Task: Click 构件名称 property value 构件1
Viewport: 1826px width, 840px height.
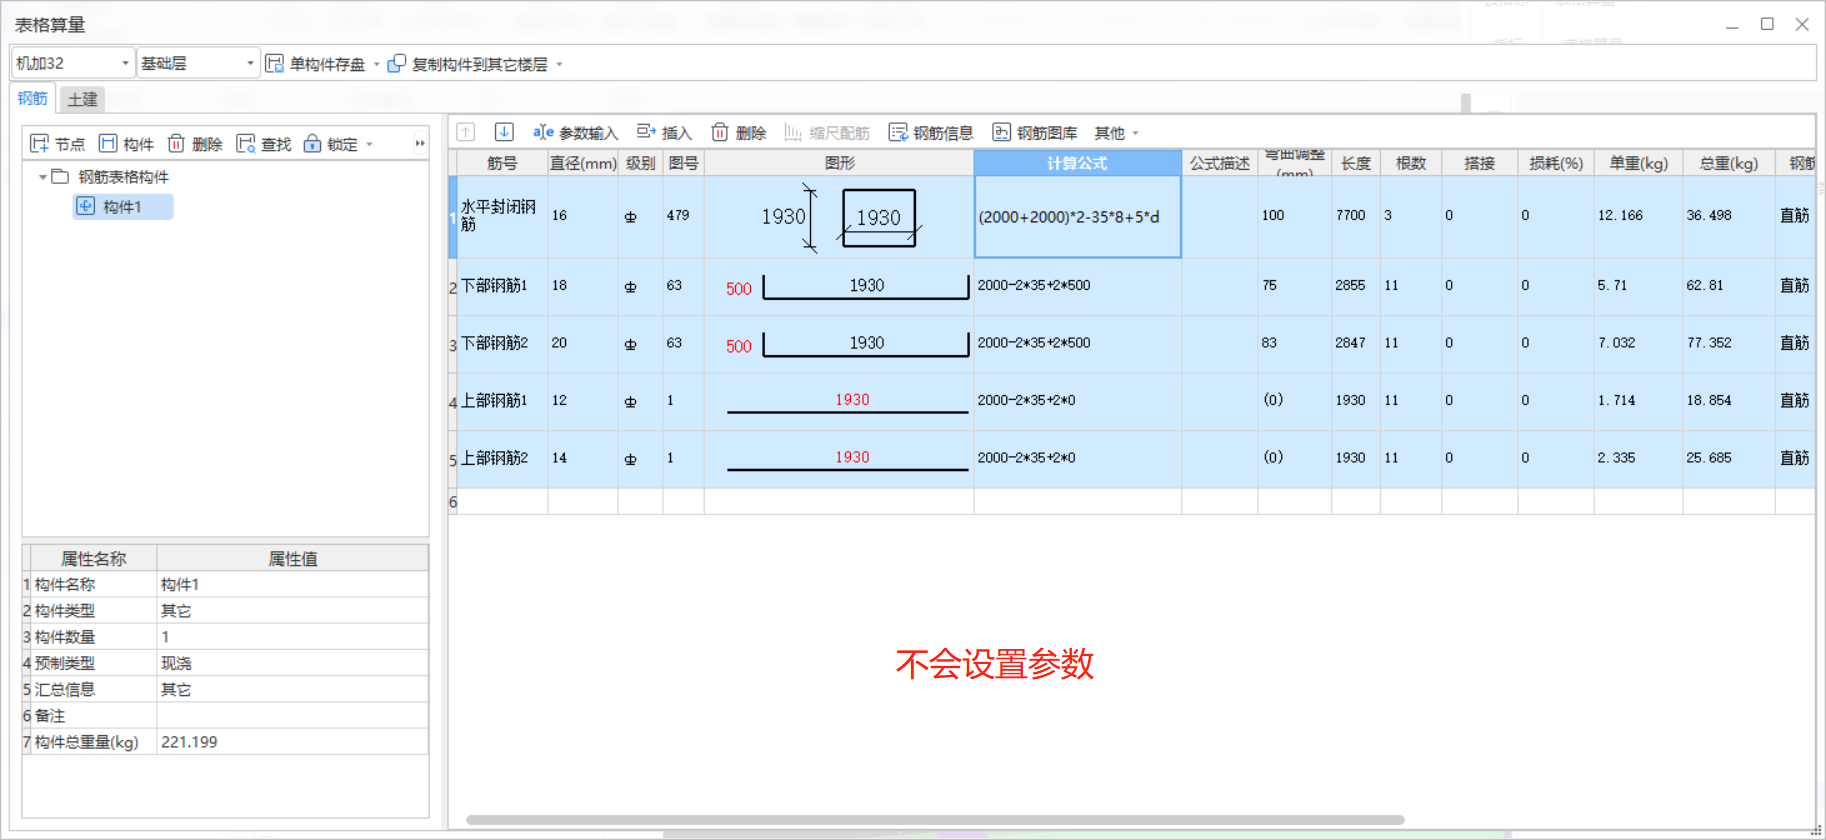Action: pos(292,585)
